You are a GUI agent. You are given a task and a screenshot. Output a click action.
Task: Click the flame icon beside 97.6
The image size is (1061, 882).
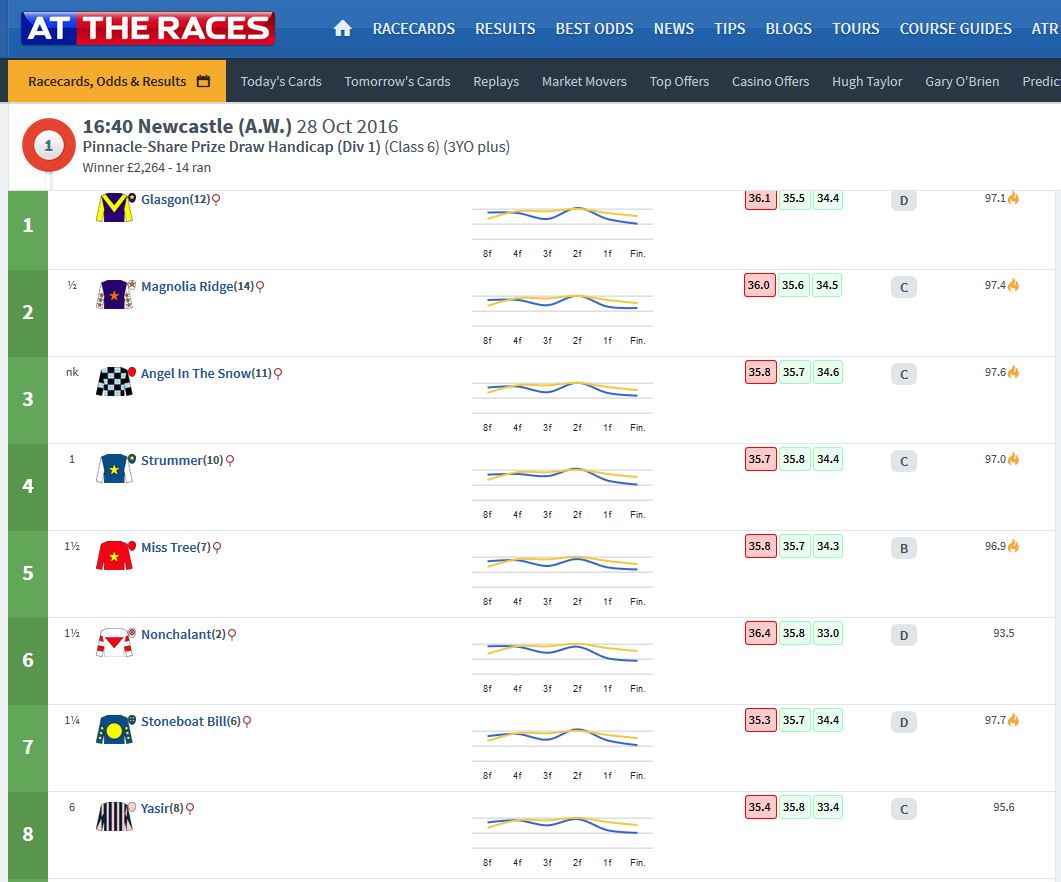(x=1013, y=372)
